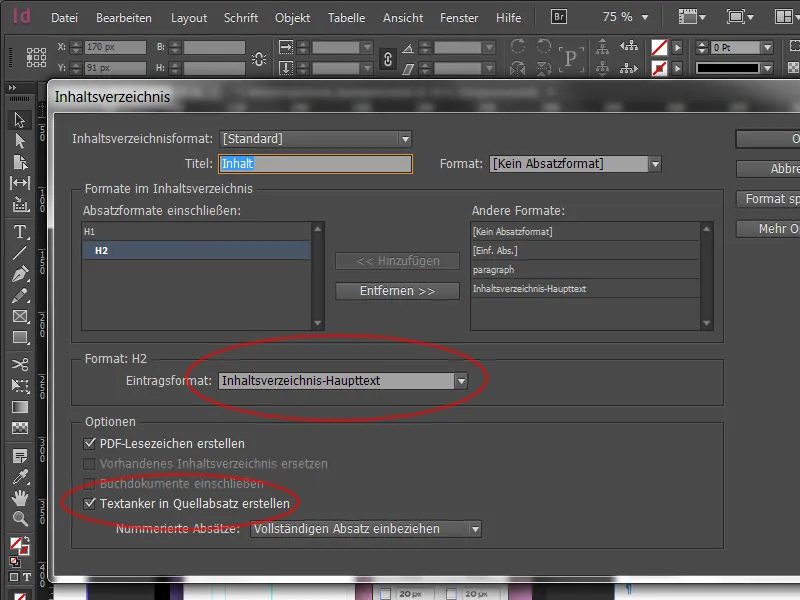The height and width of the screenshot is (600, 800).
Task: Select the Rectangle tool
Action: tap(20, 337)
